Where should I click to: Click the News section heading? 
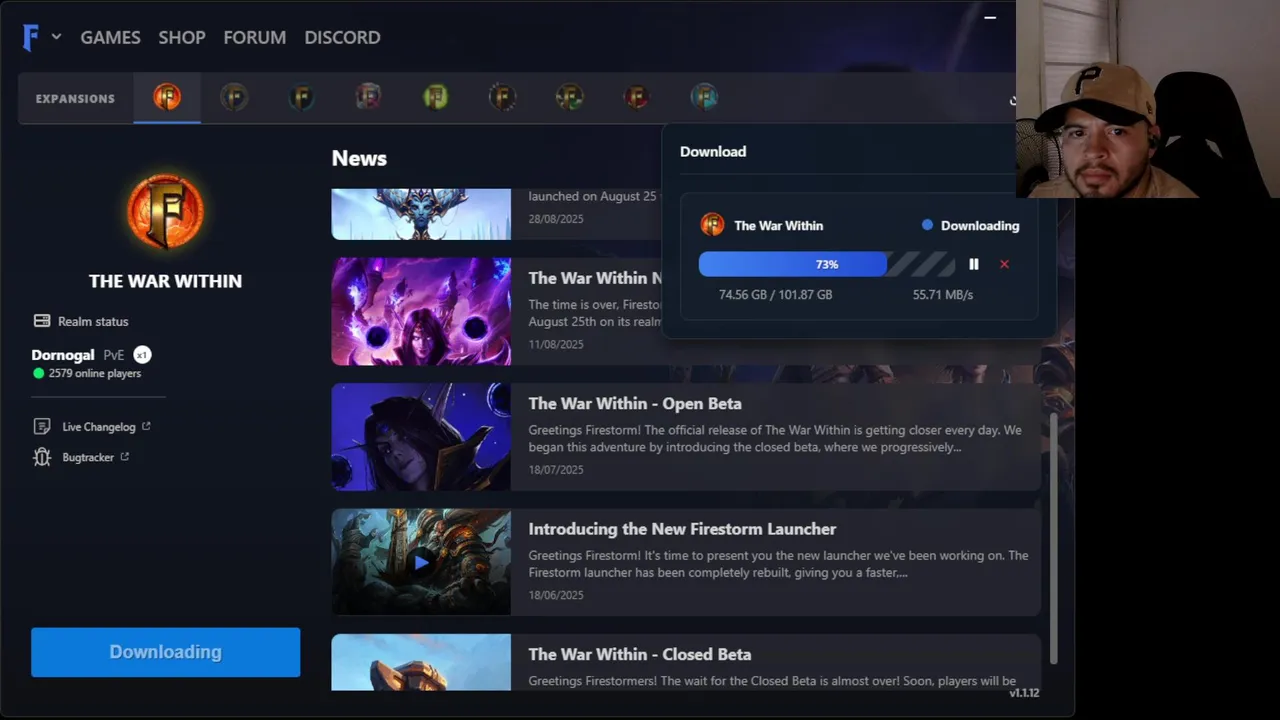point(359,158)
